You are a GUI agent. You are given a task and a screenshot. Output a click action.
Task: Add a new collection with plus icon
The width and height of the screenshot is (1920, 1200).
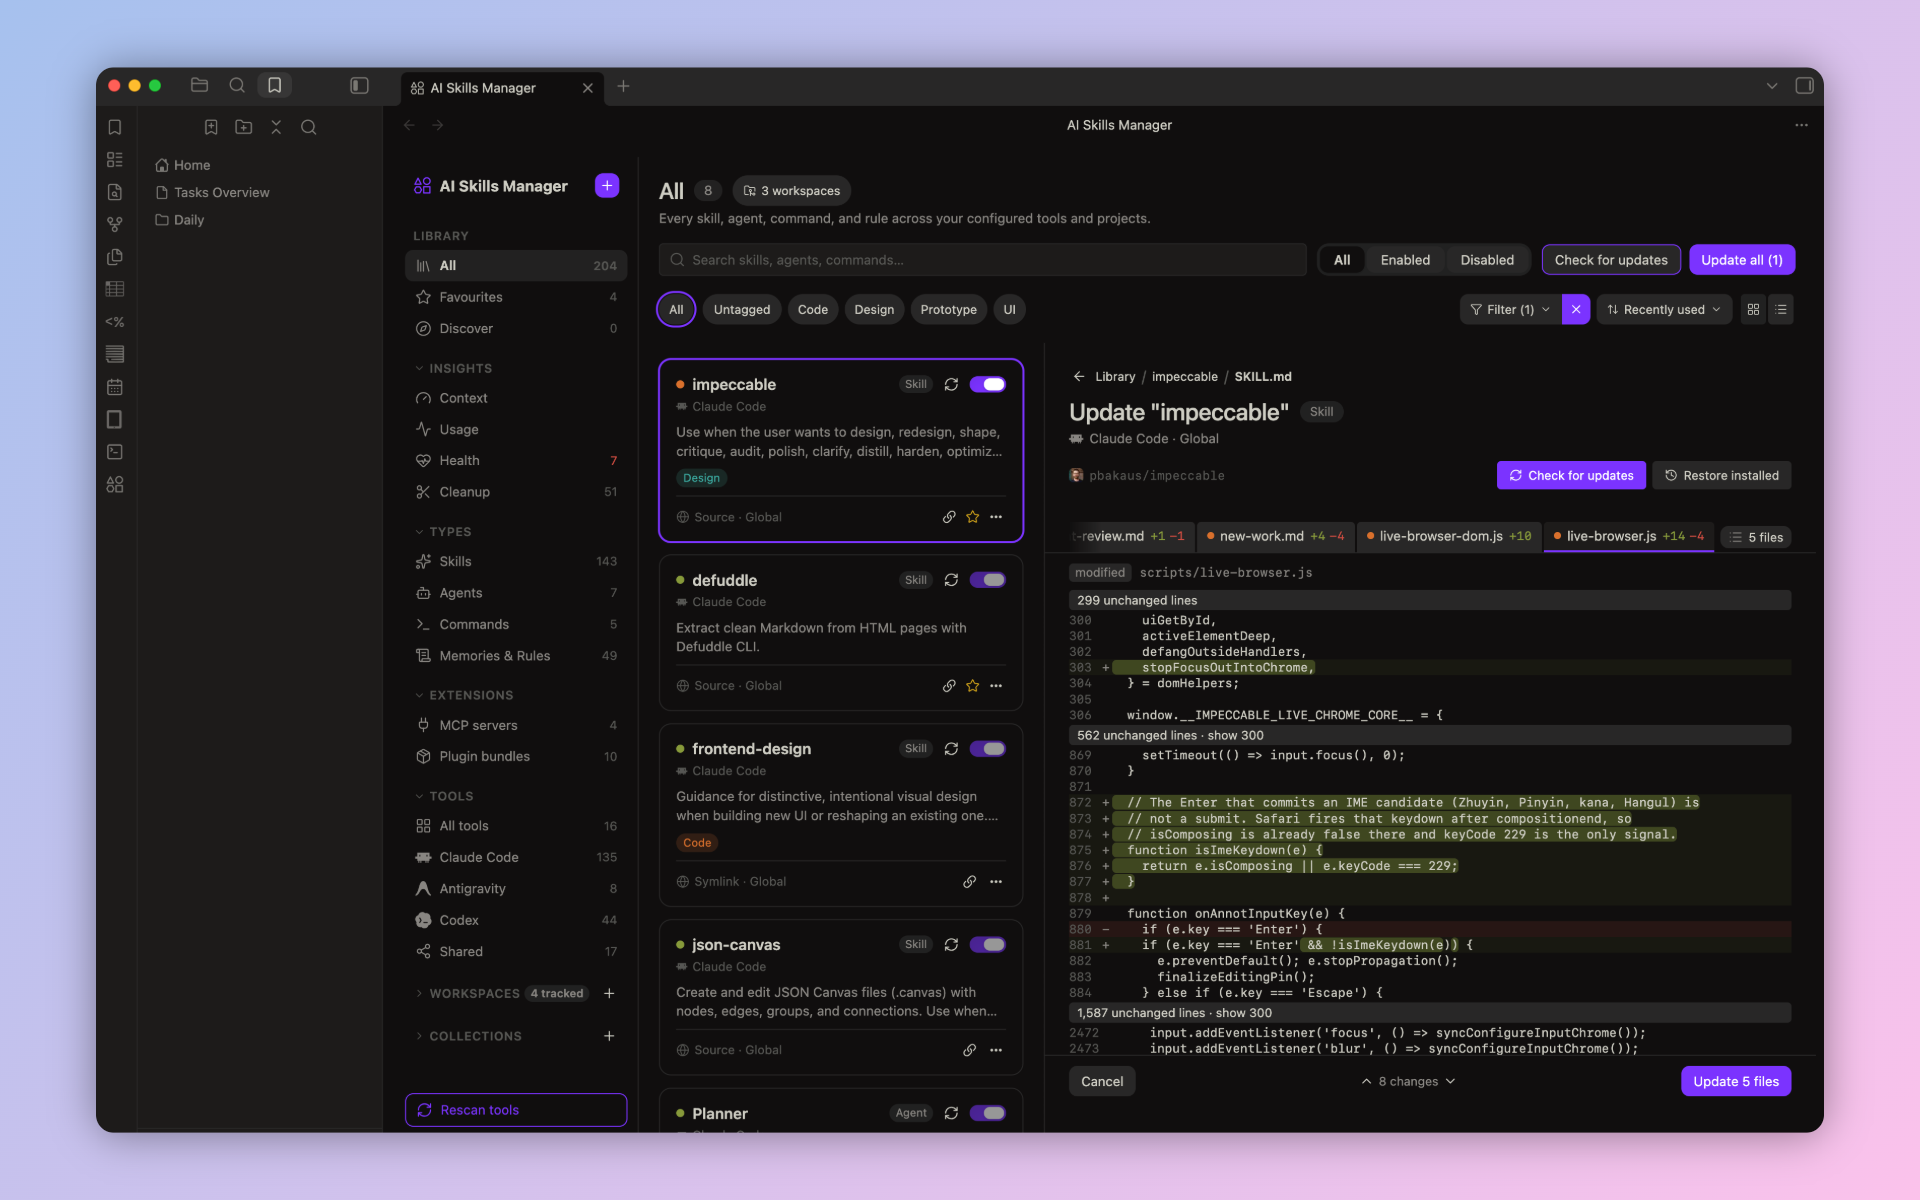click(609, 1037)
